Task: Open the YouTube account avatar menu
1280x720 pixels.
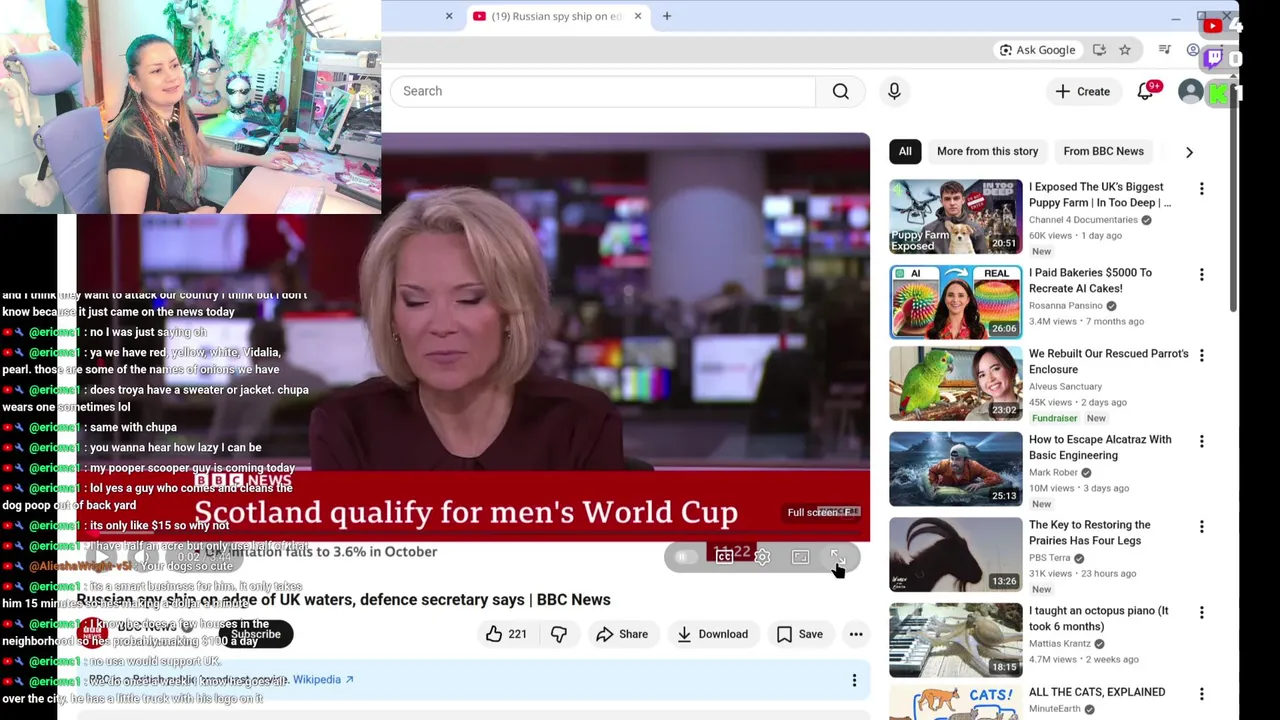Action: [x=1190, y=91]
